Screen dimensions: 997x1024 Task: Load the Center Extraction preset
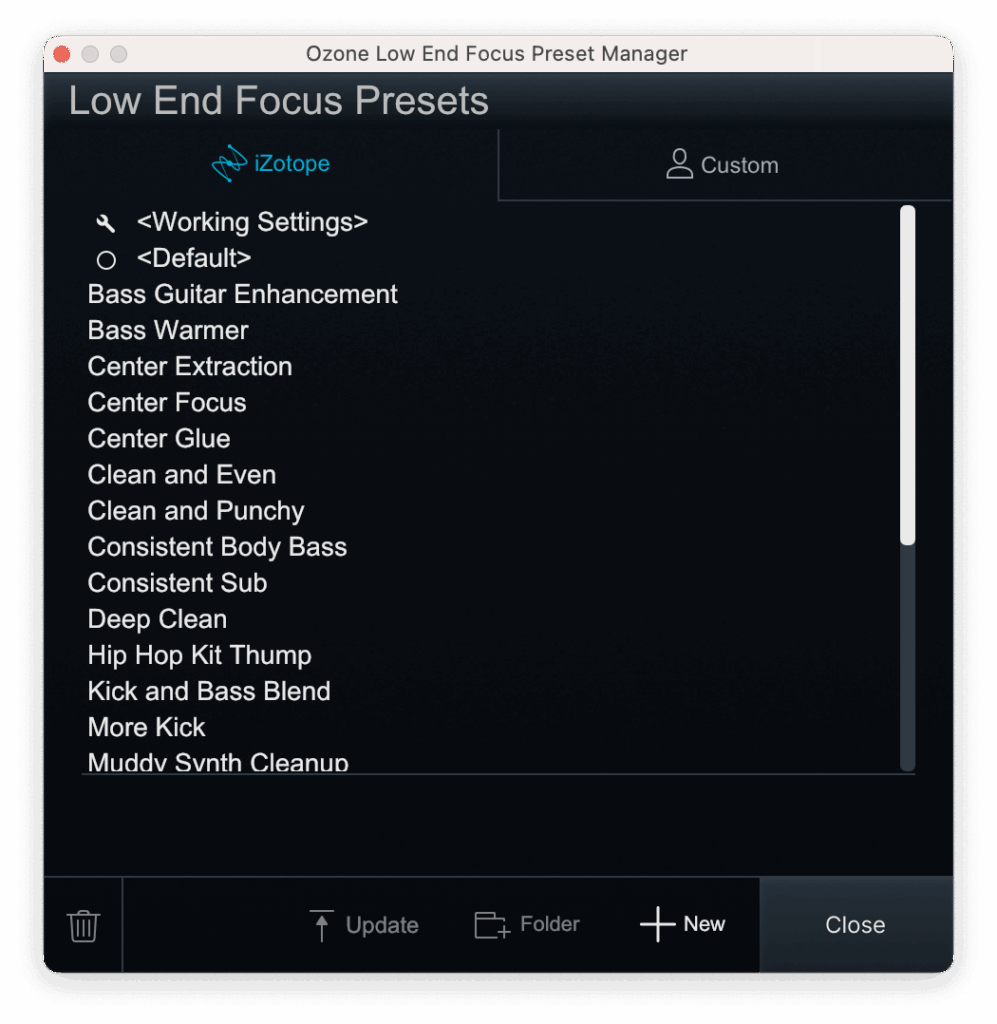coord(190,366)
